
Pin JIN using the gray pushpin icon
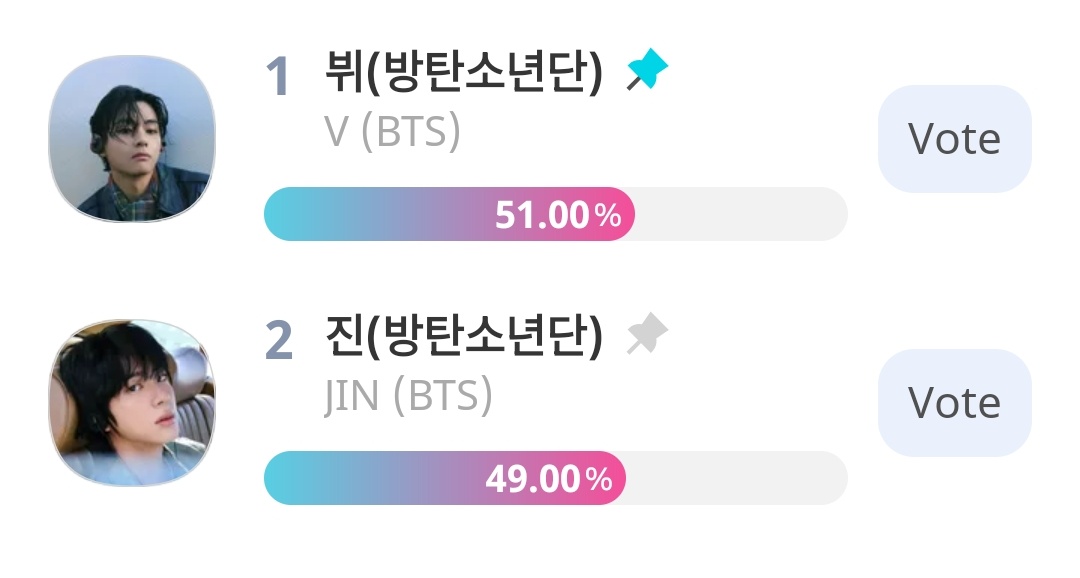tap(647, 333)
